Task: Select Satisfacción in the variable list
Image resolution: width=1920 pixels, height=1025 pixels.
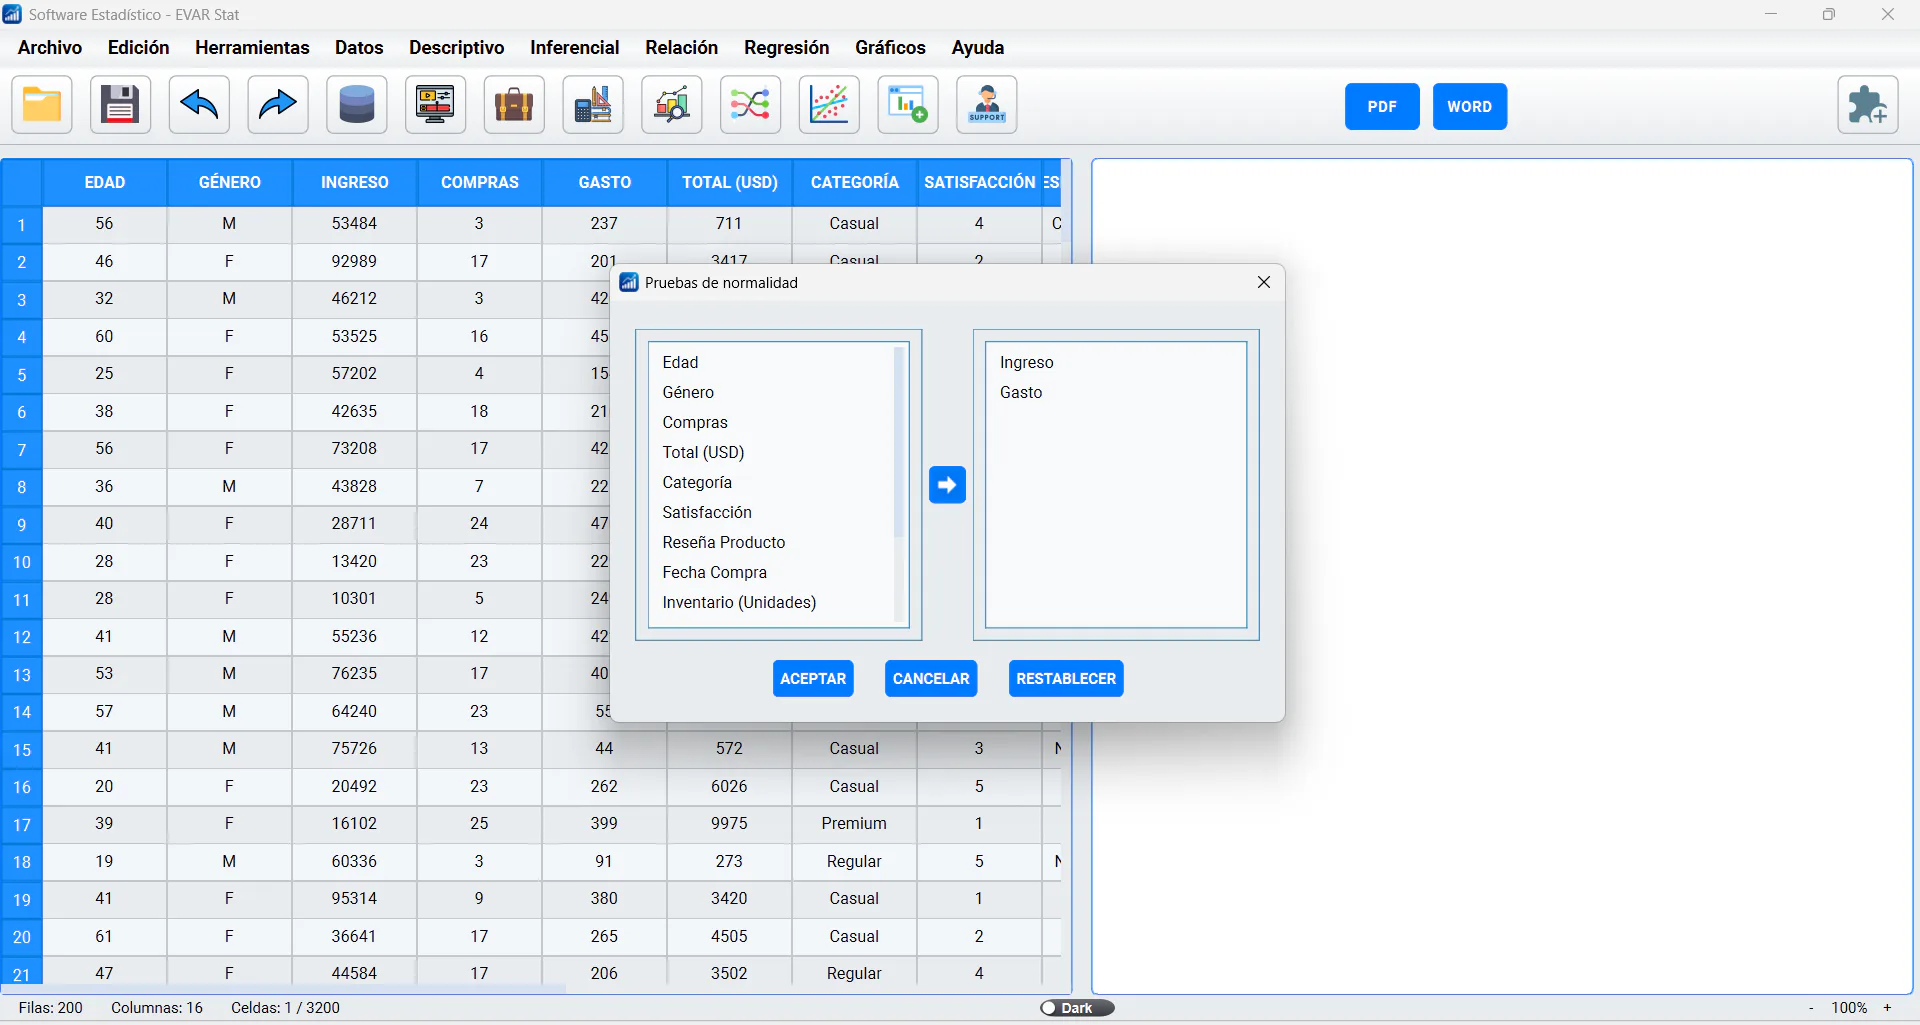Action: [707, 512]
